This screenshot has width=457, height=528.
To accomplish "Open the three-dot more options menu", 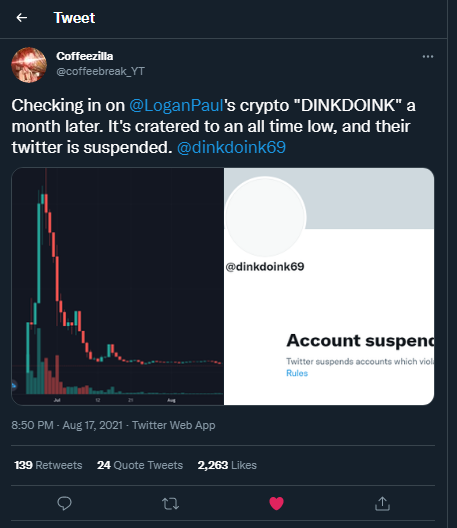I will tap(428, 57).
